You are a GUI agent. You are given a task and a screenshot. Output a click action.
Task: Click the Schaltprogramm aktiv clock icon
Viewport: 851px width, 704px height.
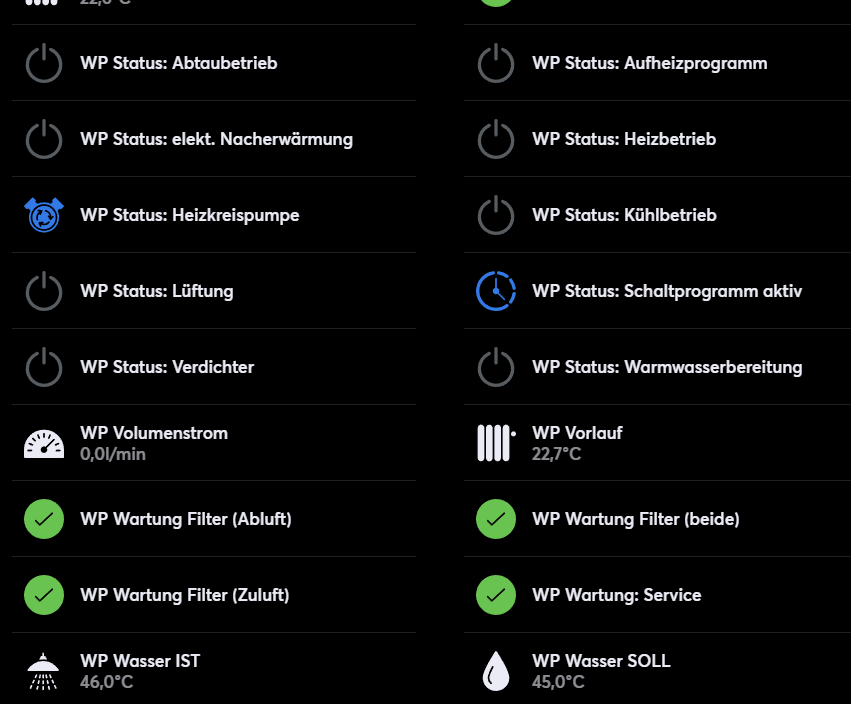(x=496, y=291)
